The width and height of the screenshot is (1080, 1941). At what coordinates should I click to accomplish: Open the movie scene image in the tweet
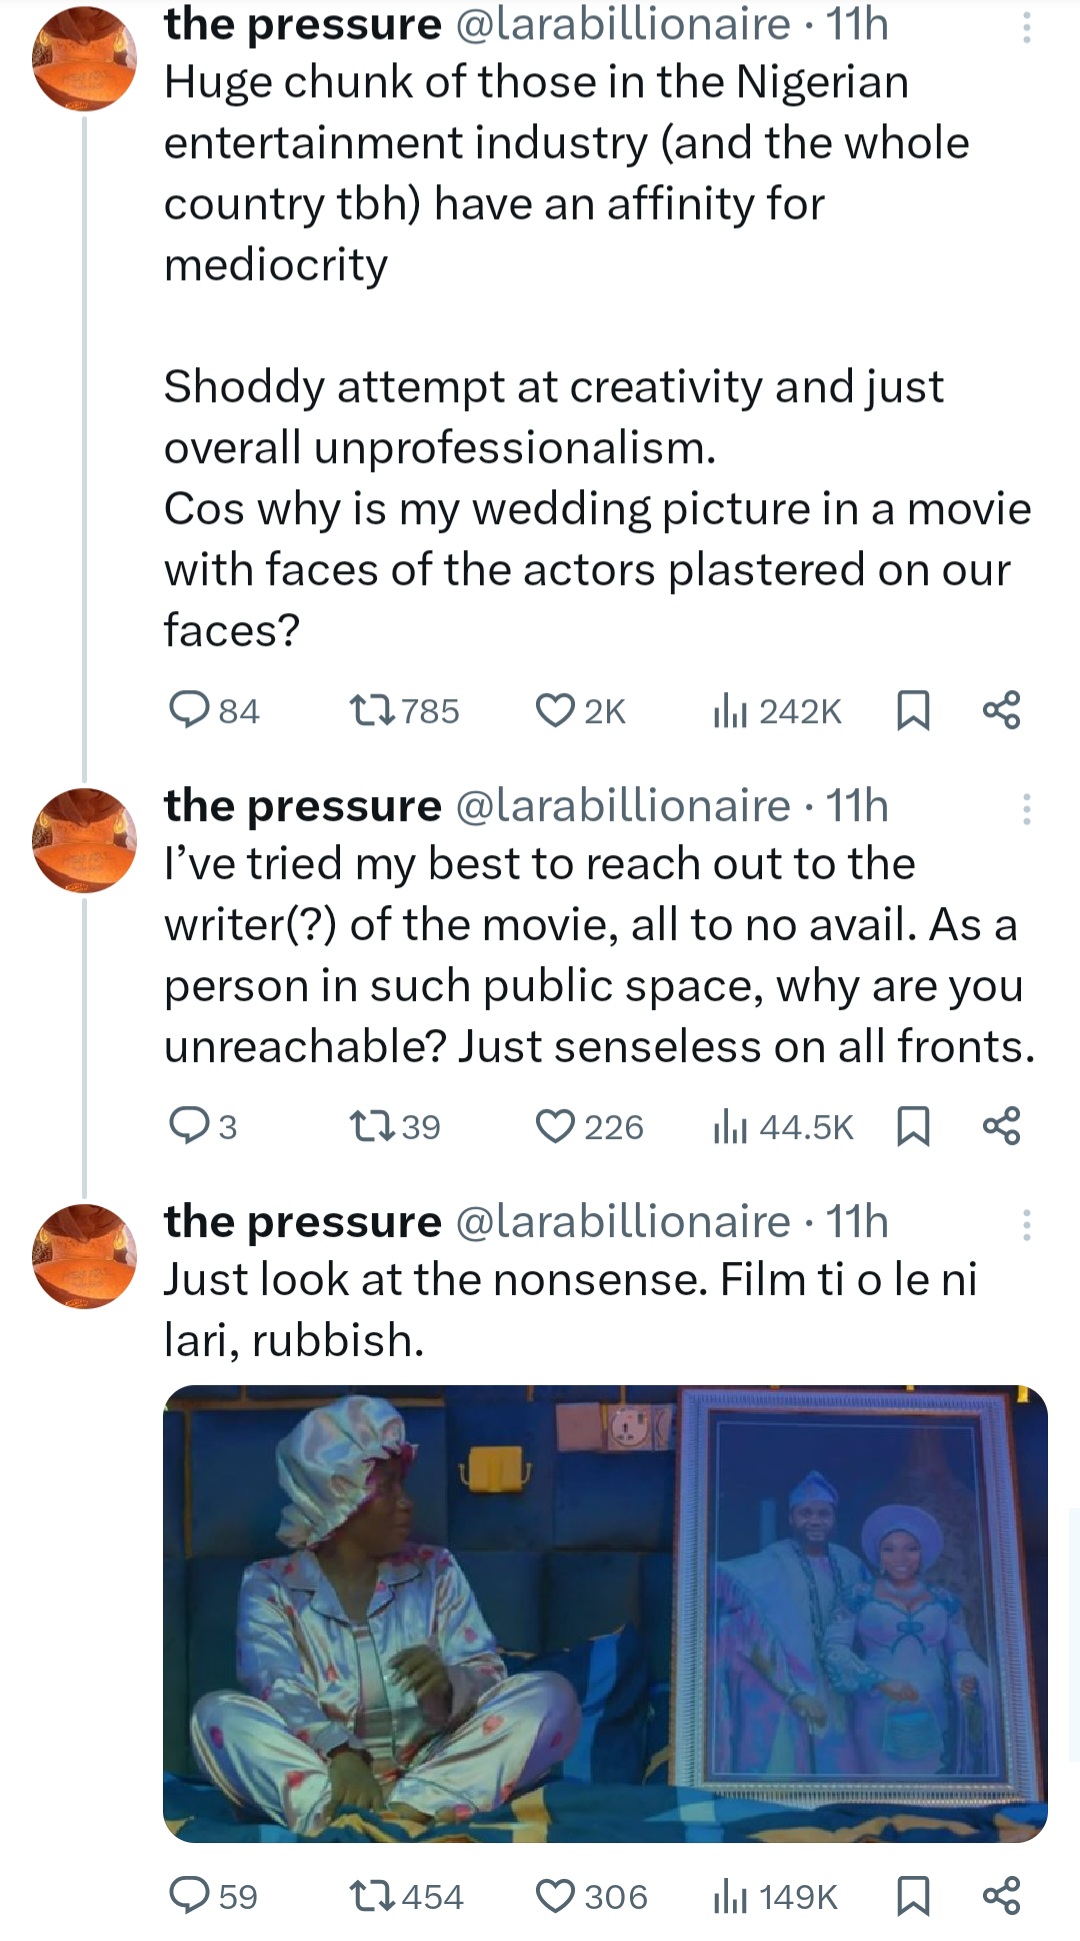[x=605, y=1612]
